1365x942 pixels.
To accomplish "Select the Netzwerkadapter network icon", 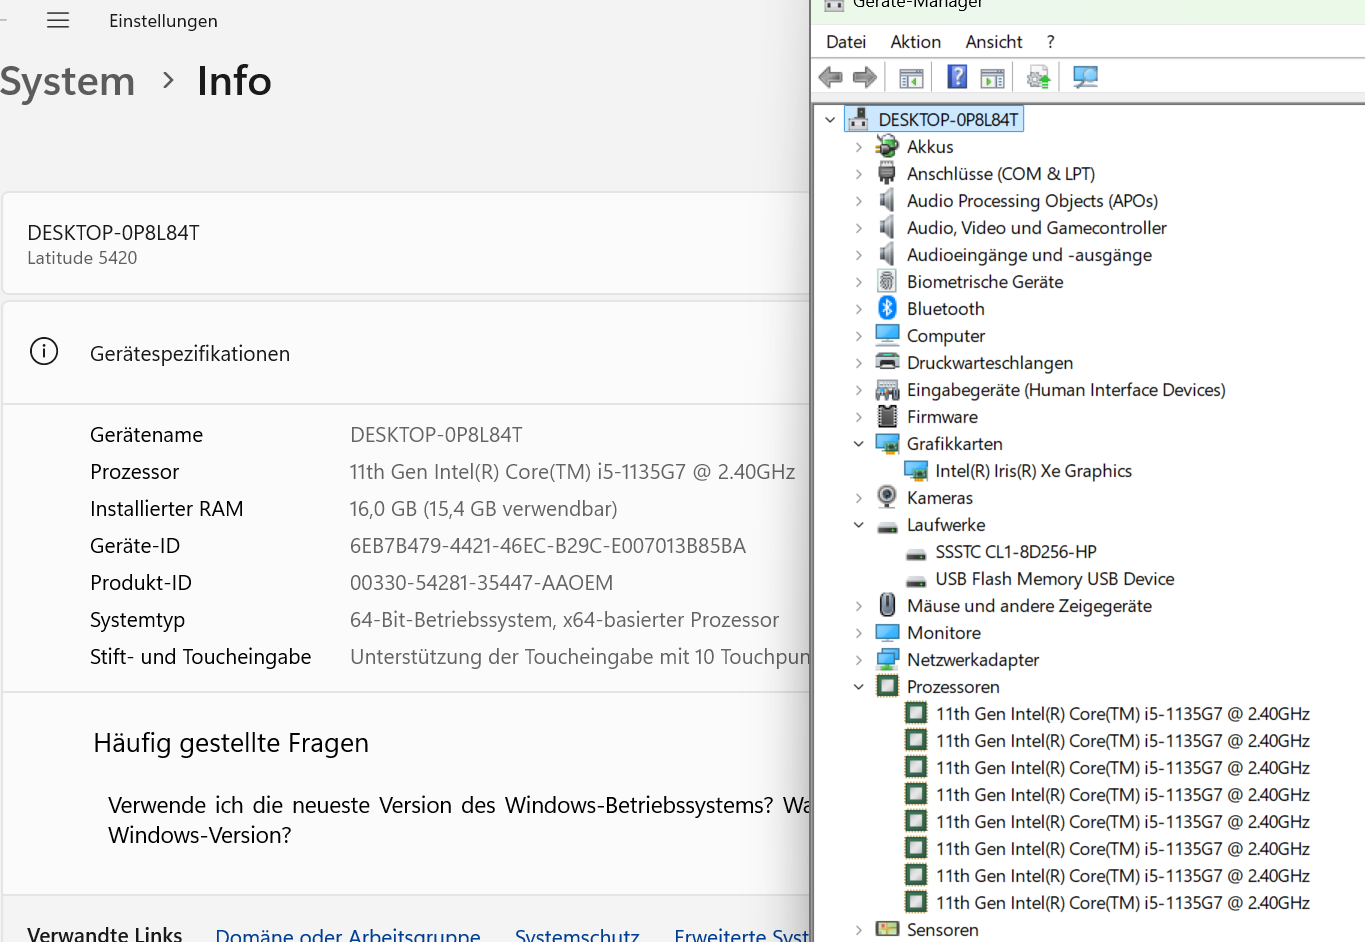I will 887,659.
